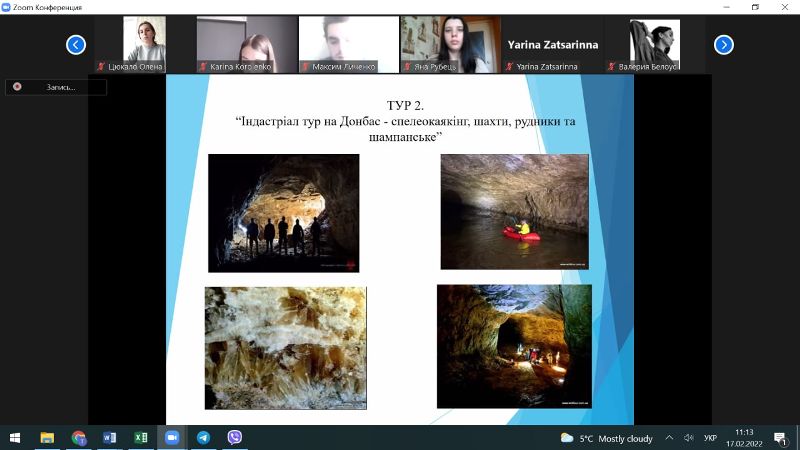Select Цюкало Олена's video thumbnail
The height and width of the screenshot is (450, 800).
point(144,44)
